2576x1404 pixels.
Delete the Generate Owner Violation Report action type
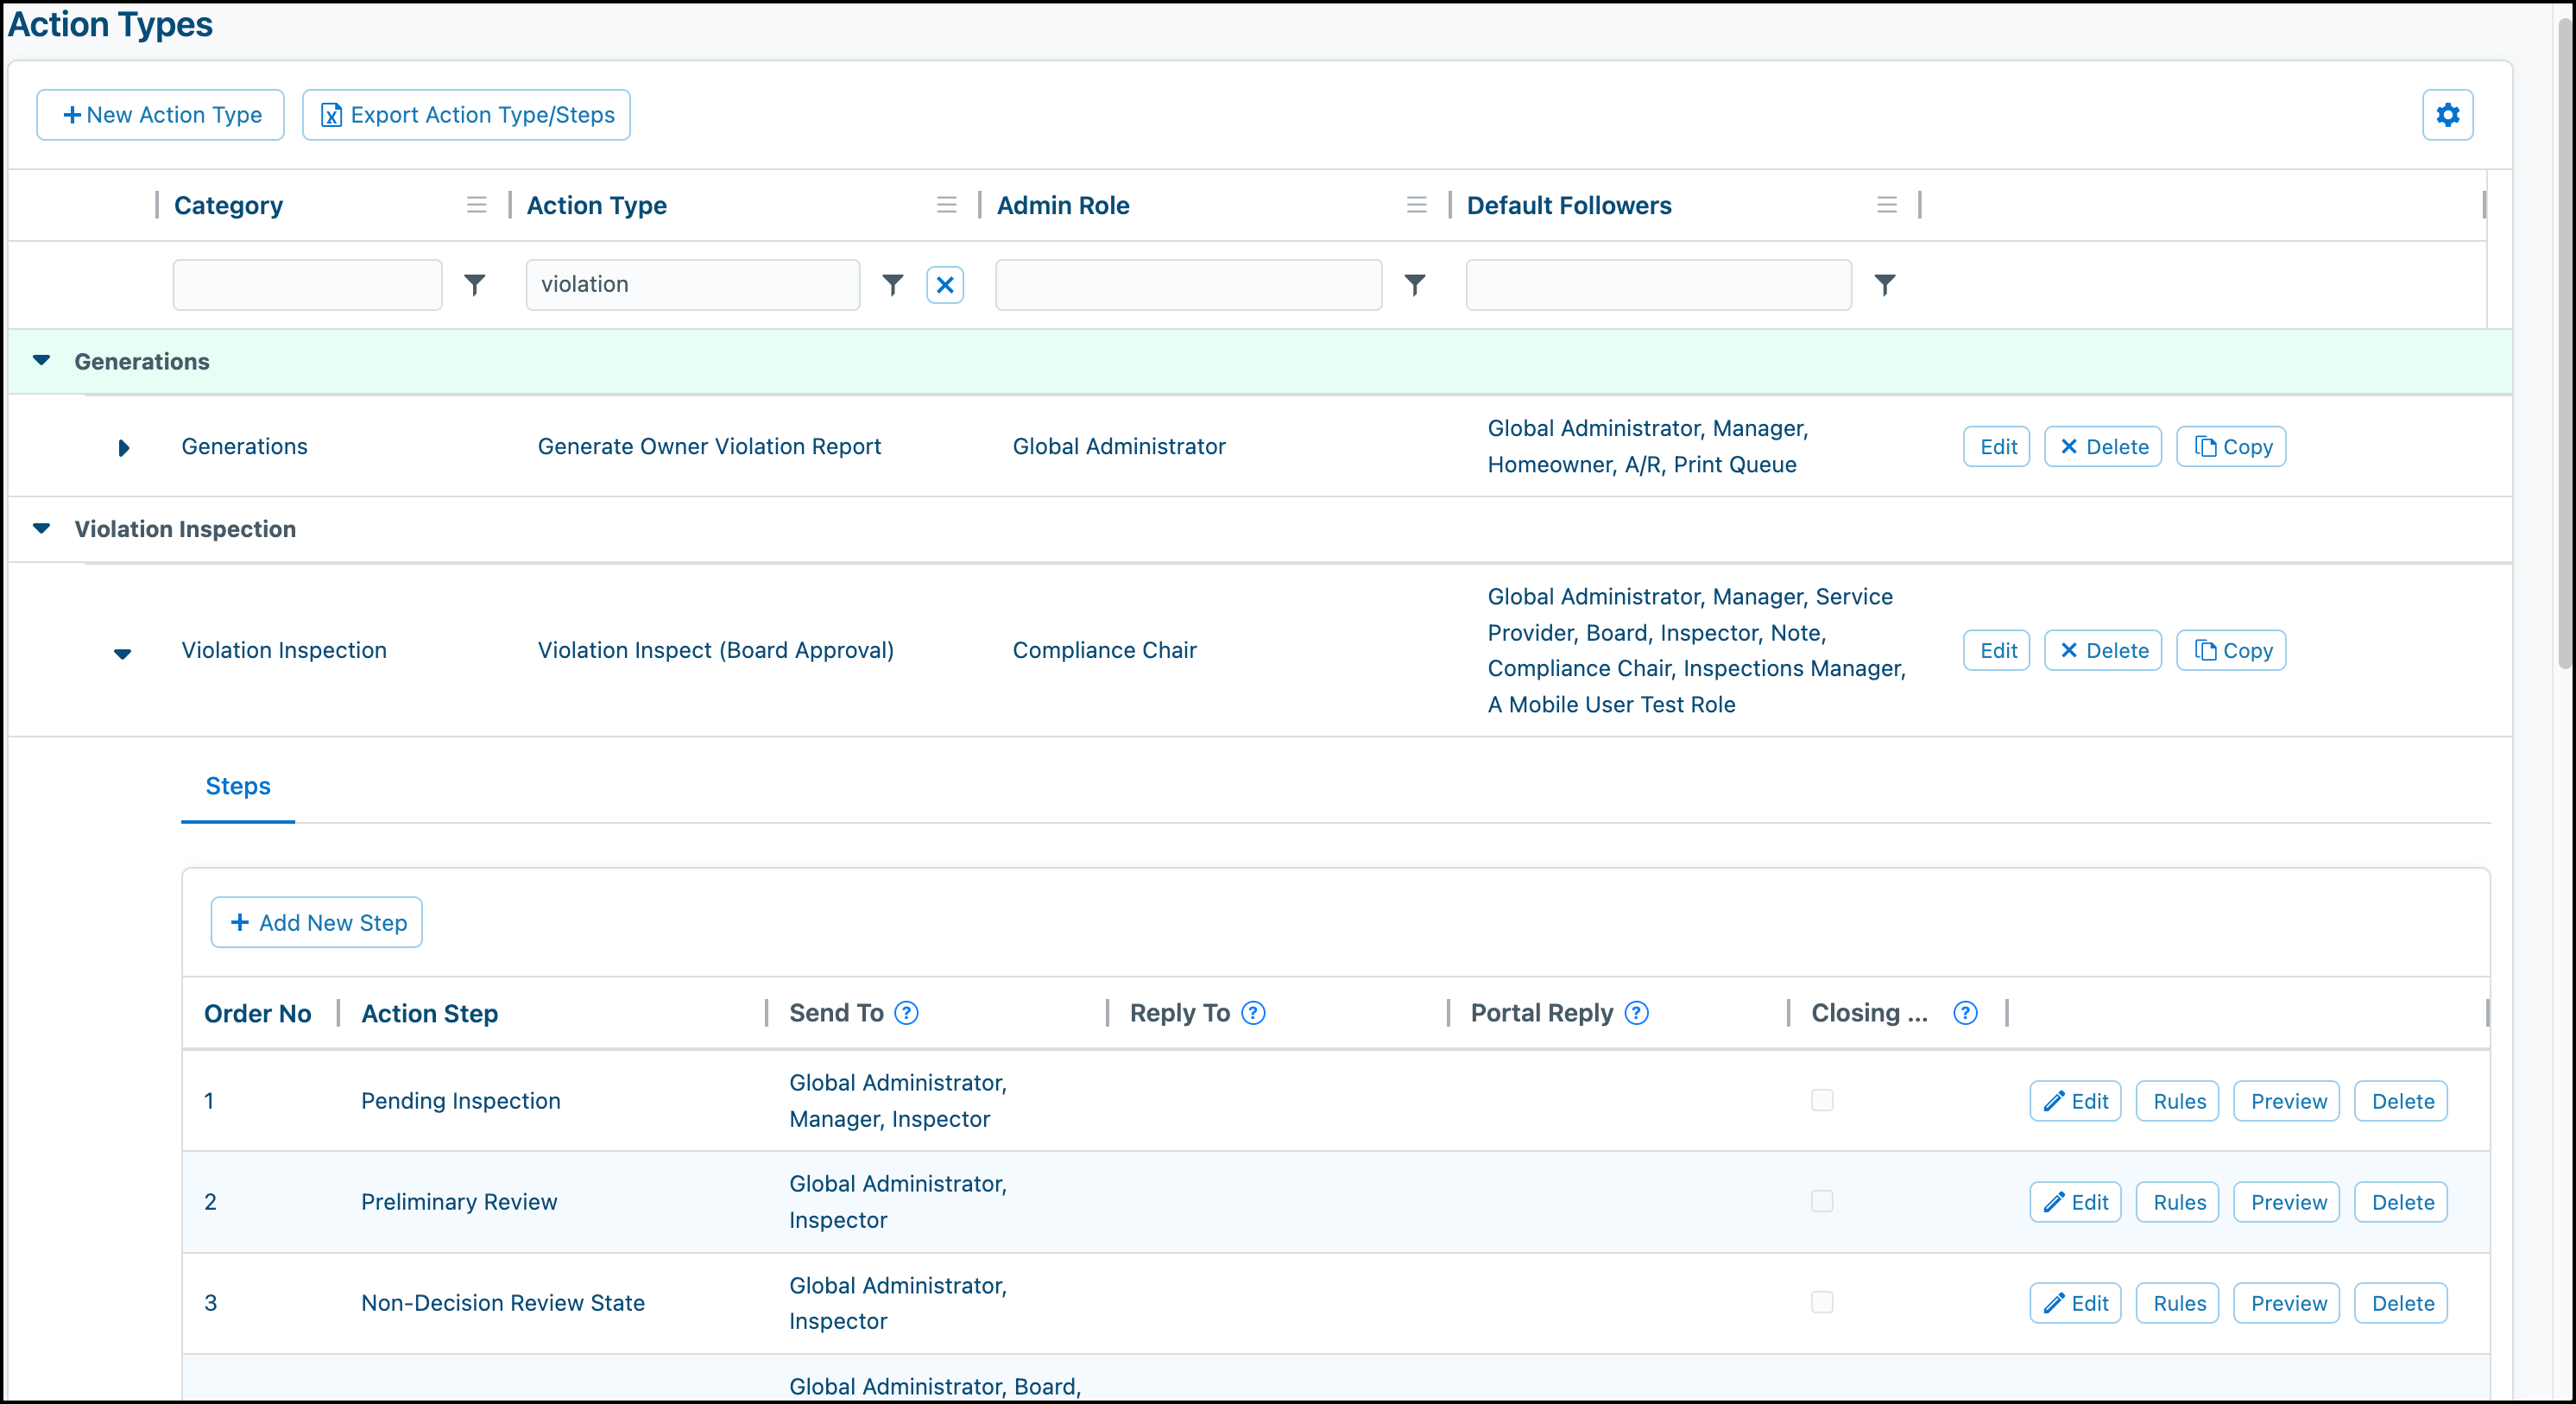click(x=2103, y=447)
